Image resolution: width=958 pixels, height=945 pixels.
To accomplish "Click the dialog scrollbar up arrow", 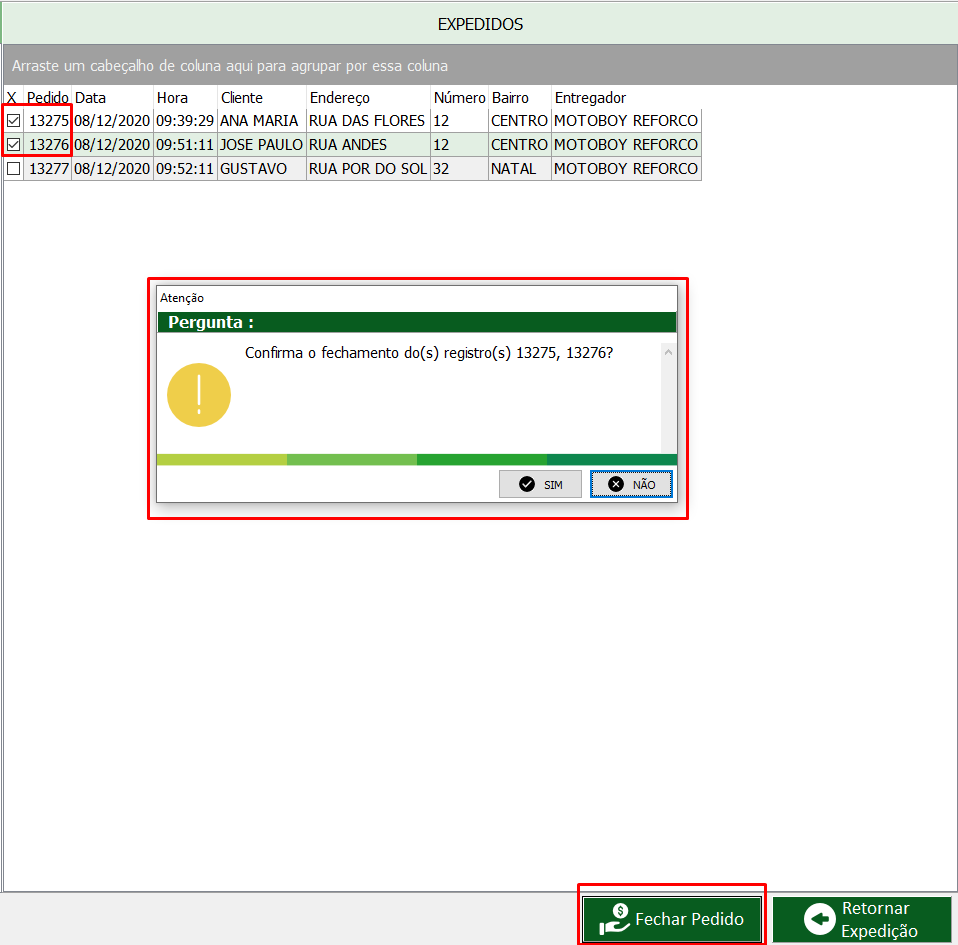I will 668,352.
